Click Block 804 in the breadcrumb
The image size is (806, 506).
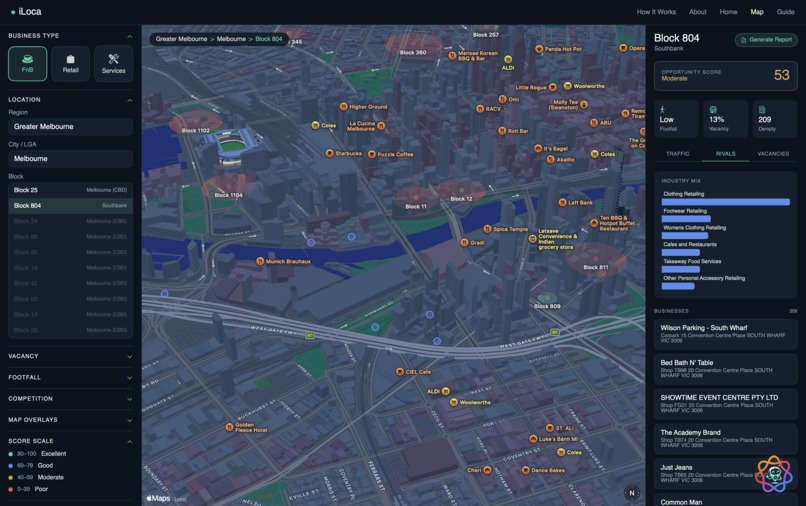[x=268, y=39]
